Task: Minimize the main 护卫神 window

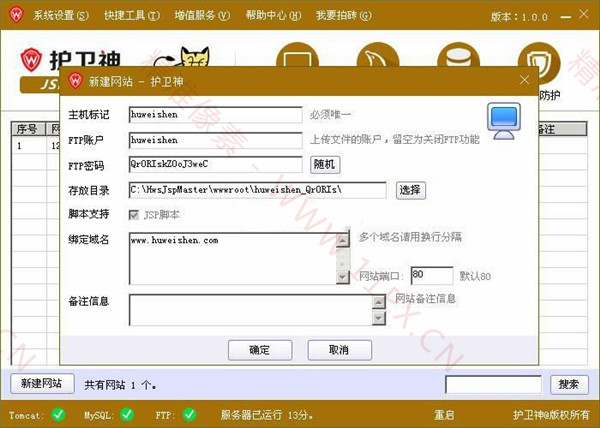Action: 566,17
